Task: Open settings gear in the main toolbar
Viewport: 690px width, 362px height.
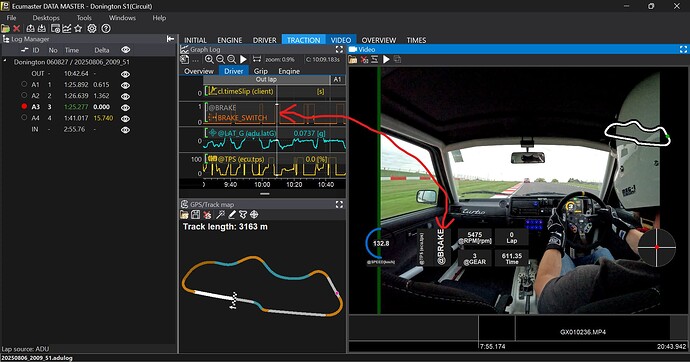Action: [x=92, y=29]
